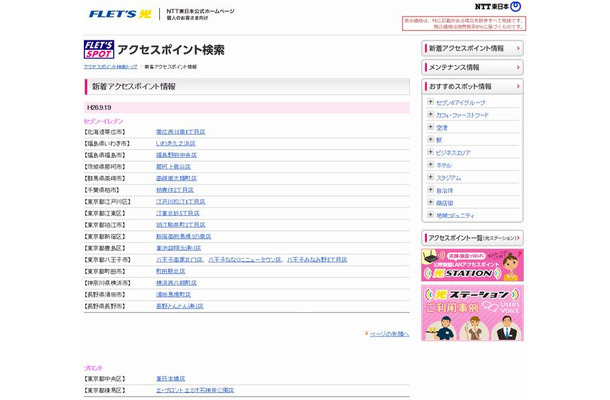This screenshot has width=610, height=400.
Task: Open the store link in 茨城県那珂市 row
Action: click(x=174, y=167)
